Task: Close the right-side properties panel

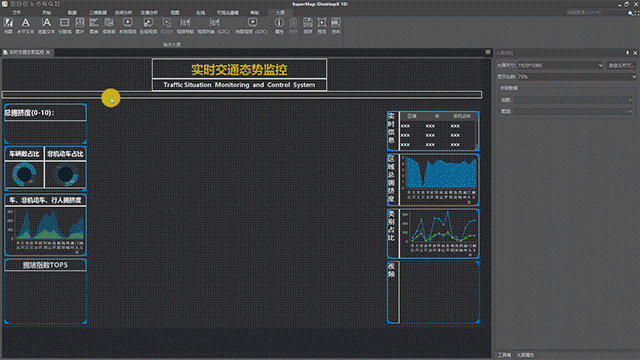Action: 635,53
